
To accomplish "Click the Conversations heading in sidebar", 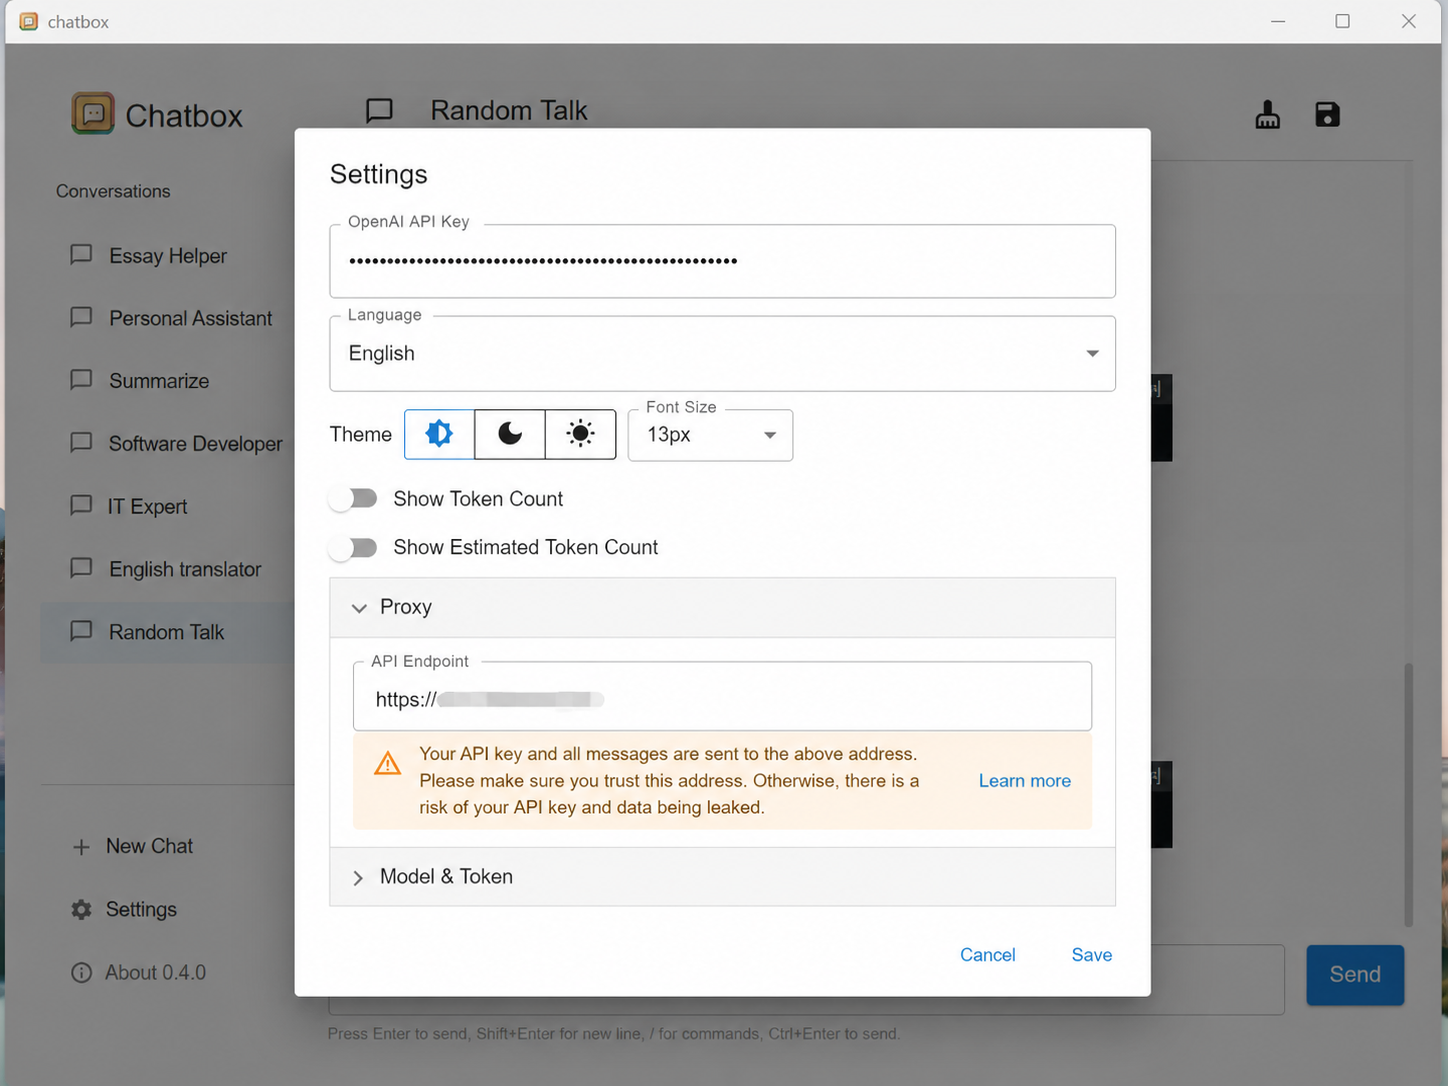I will click(x=113, y=191).
